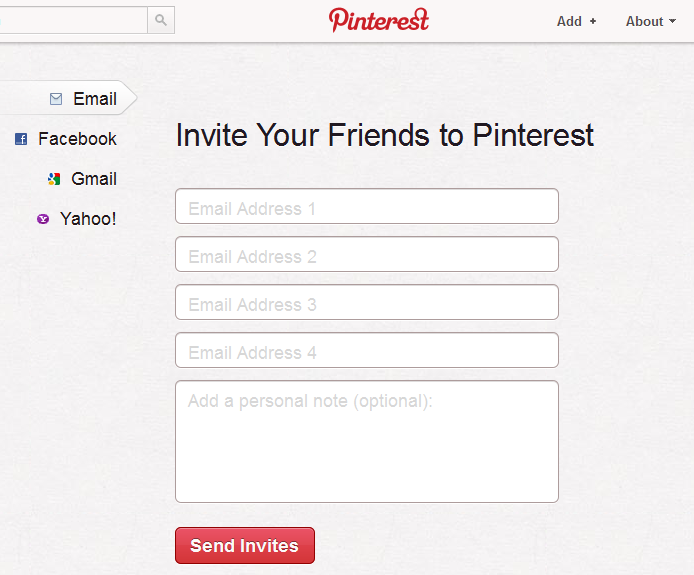Click the Facebook logo icon
This screenshot has height=575, width=694.
coord(21,139)
